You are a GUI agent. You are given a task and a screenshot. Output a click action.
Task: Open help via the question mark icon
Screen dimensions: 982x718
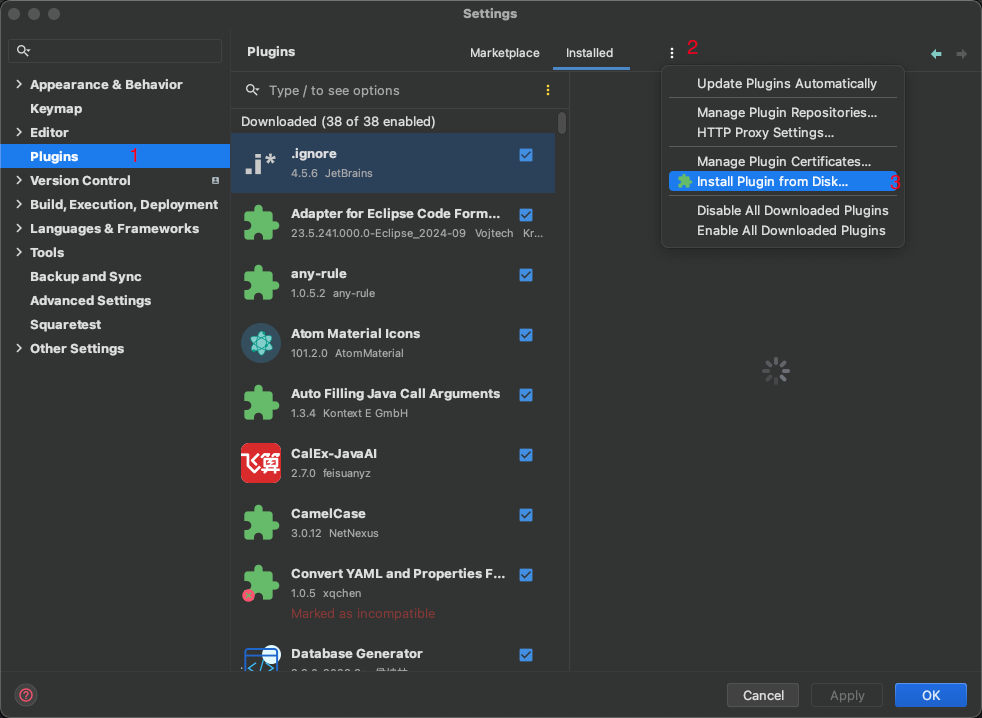[x=26, y=694]
